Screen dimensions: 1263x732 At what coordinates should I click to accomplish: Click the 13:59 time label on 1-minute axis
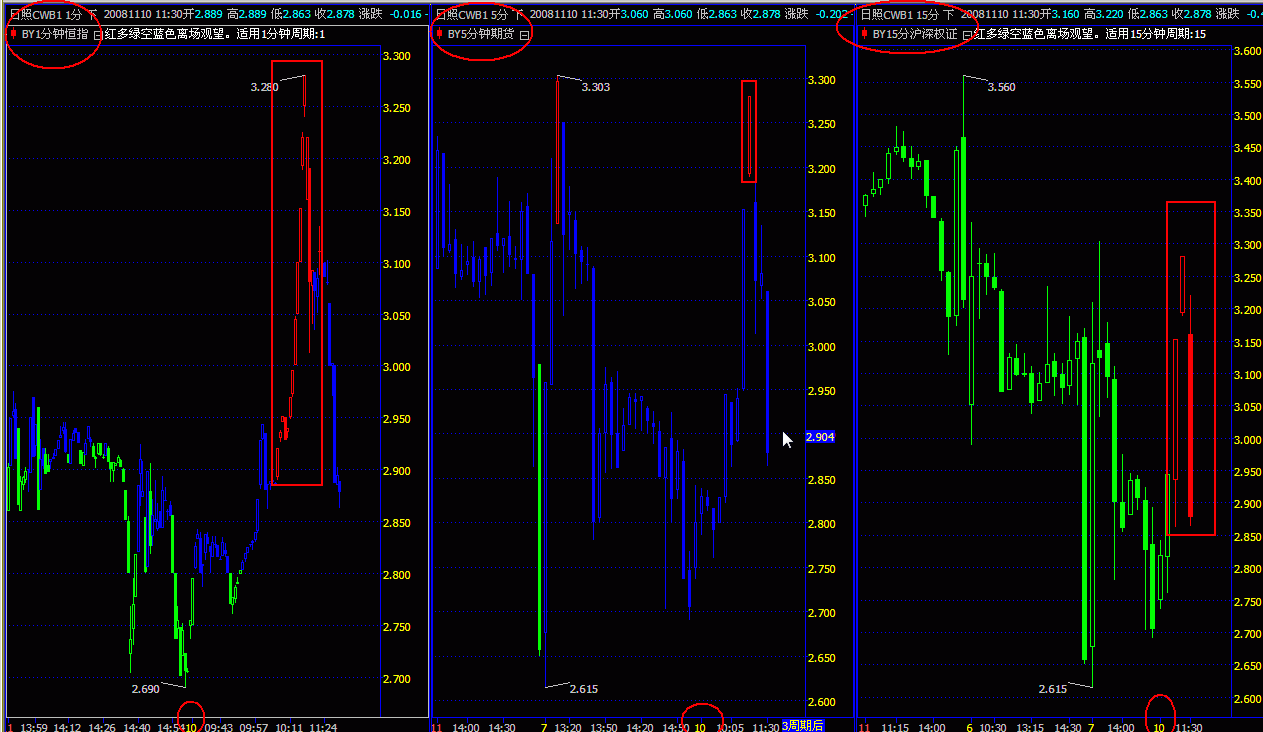34,727
